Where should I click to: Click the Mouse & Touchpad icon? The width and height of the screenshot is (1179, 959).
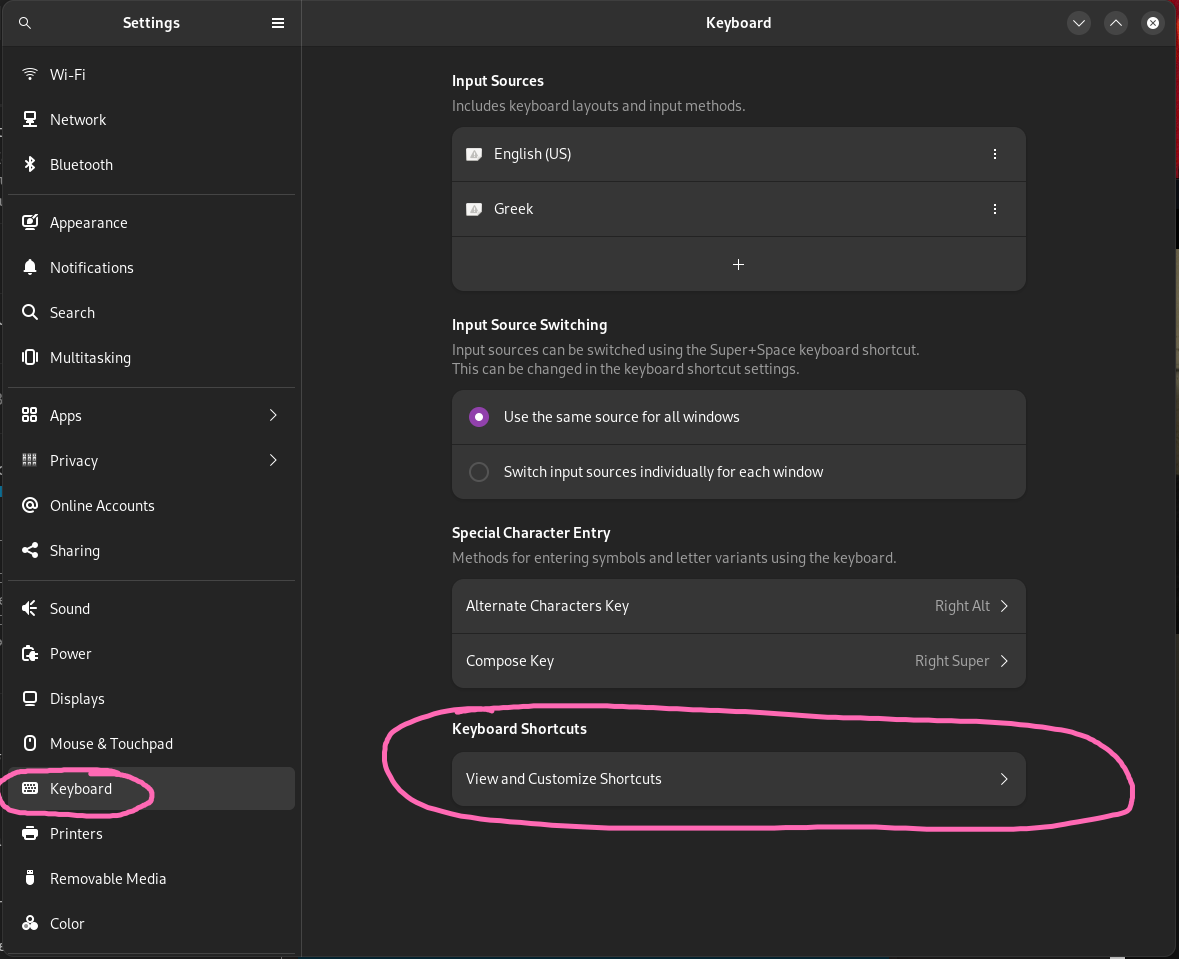pyautogui.click(x=29, y=743)
